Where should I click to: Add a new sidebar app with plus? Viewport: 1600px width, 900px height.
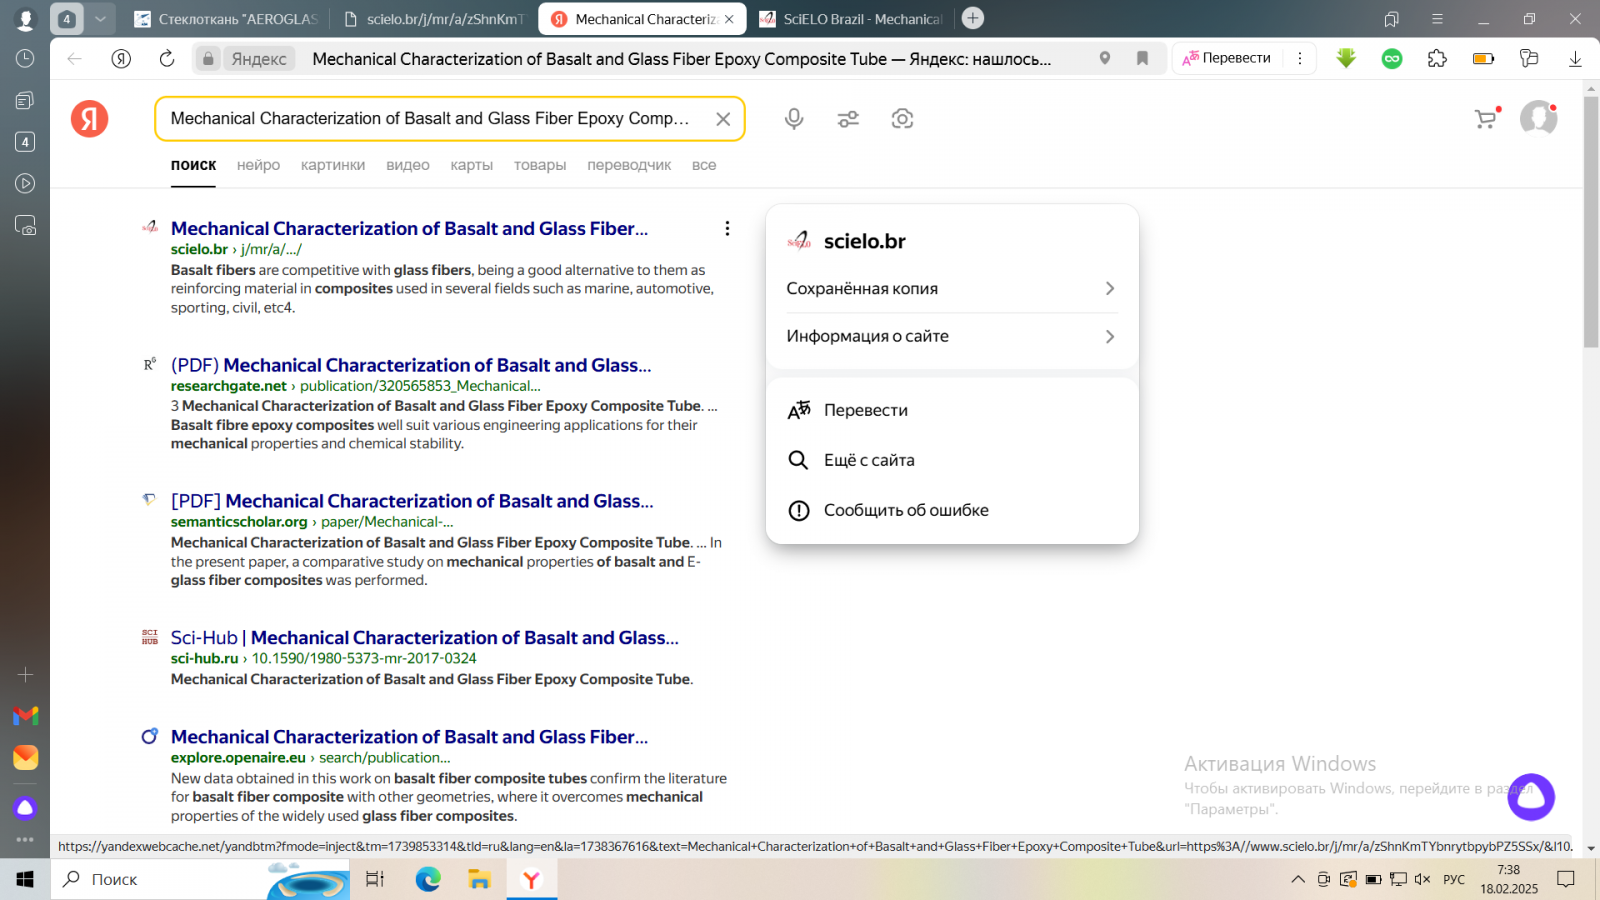point(25,675)
